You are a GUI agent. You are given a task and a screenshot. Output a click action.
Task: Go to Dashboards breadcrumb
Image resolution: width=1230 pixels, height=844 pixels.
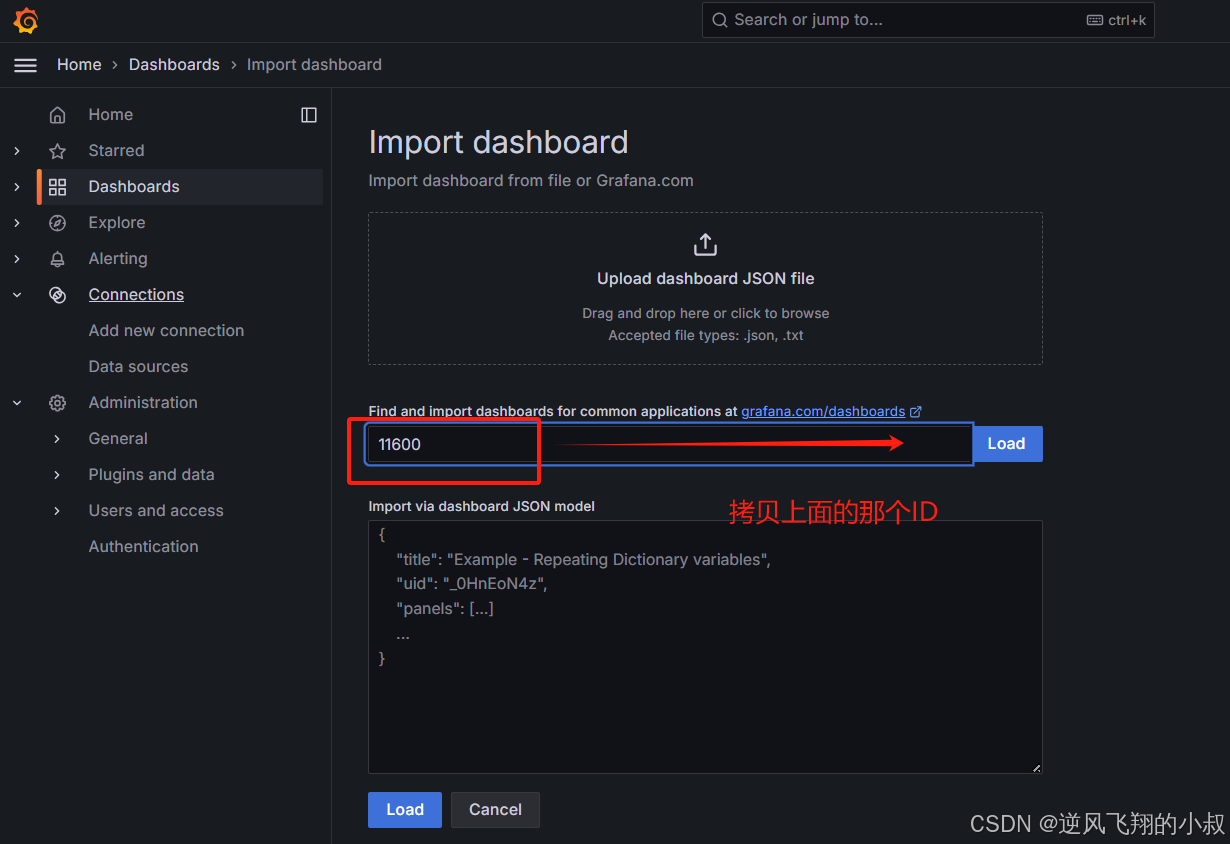pos(174,65)
